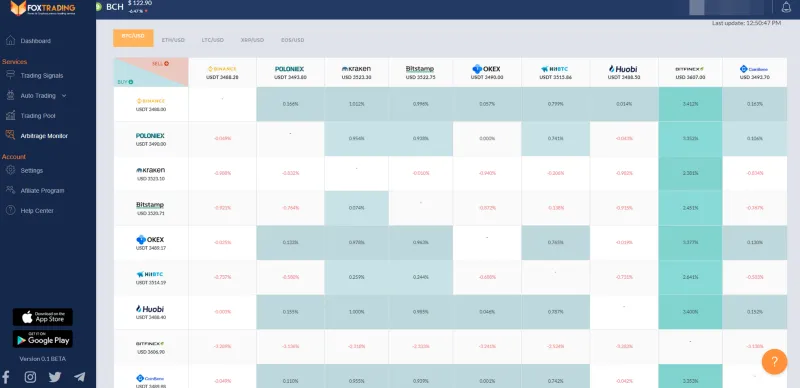Click 2.451% cell in Bitstamp buy row

[690, 208]
